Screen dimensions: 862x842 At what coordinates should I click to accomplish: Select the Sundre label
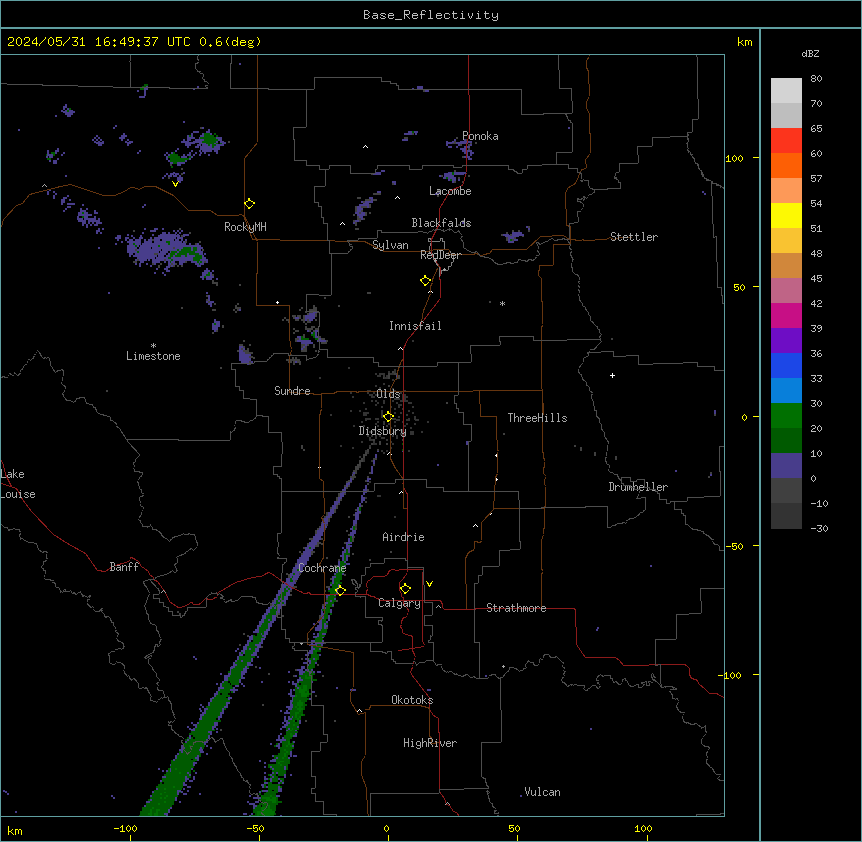292,391
